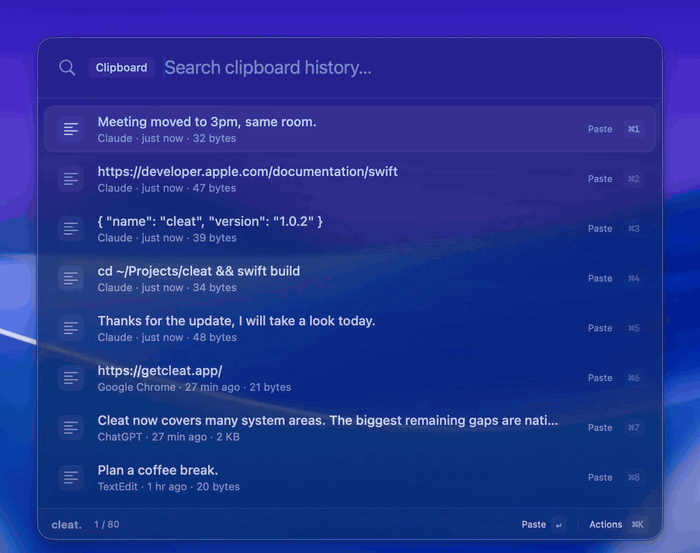Click Paste for Plan a coffee break

[x=600, y=478]
